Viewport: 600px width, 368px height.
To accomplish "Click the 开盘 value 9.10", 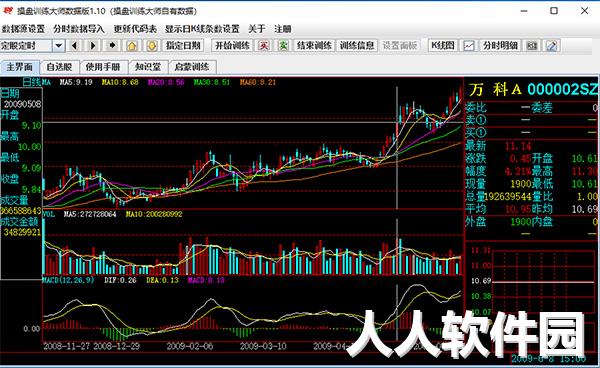I will coord(31,125).
